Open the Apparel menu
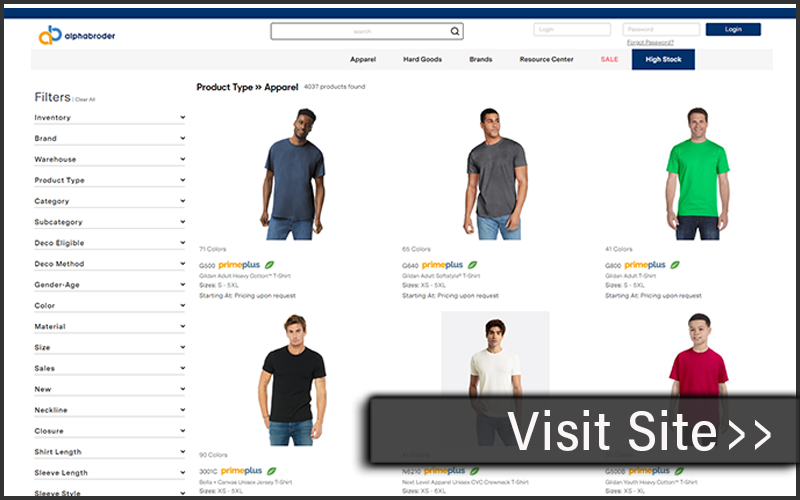The image size is (800, 500). pos(363,60)
